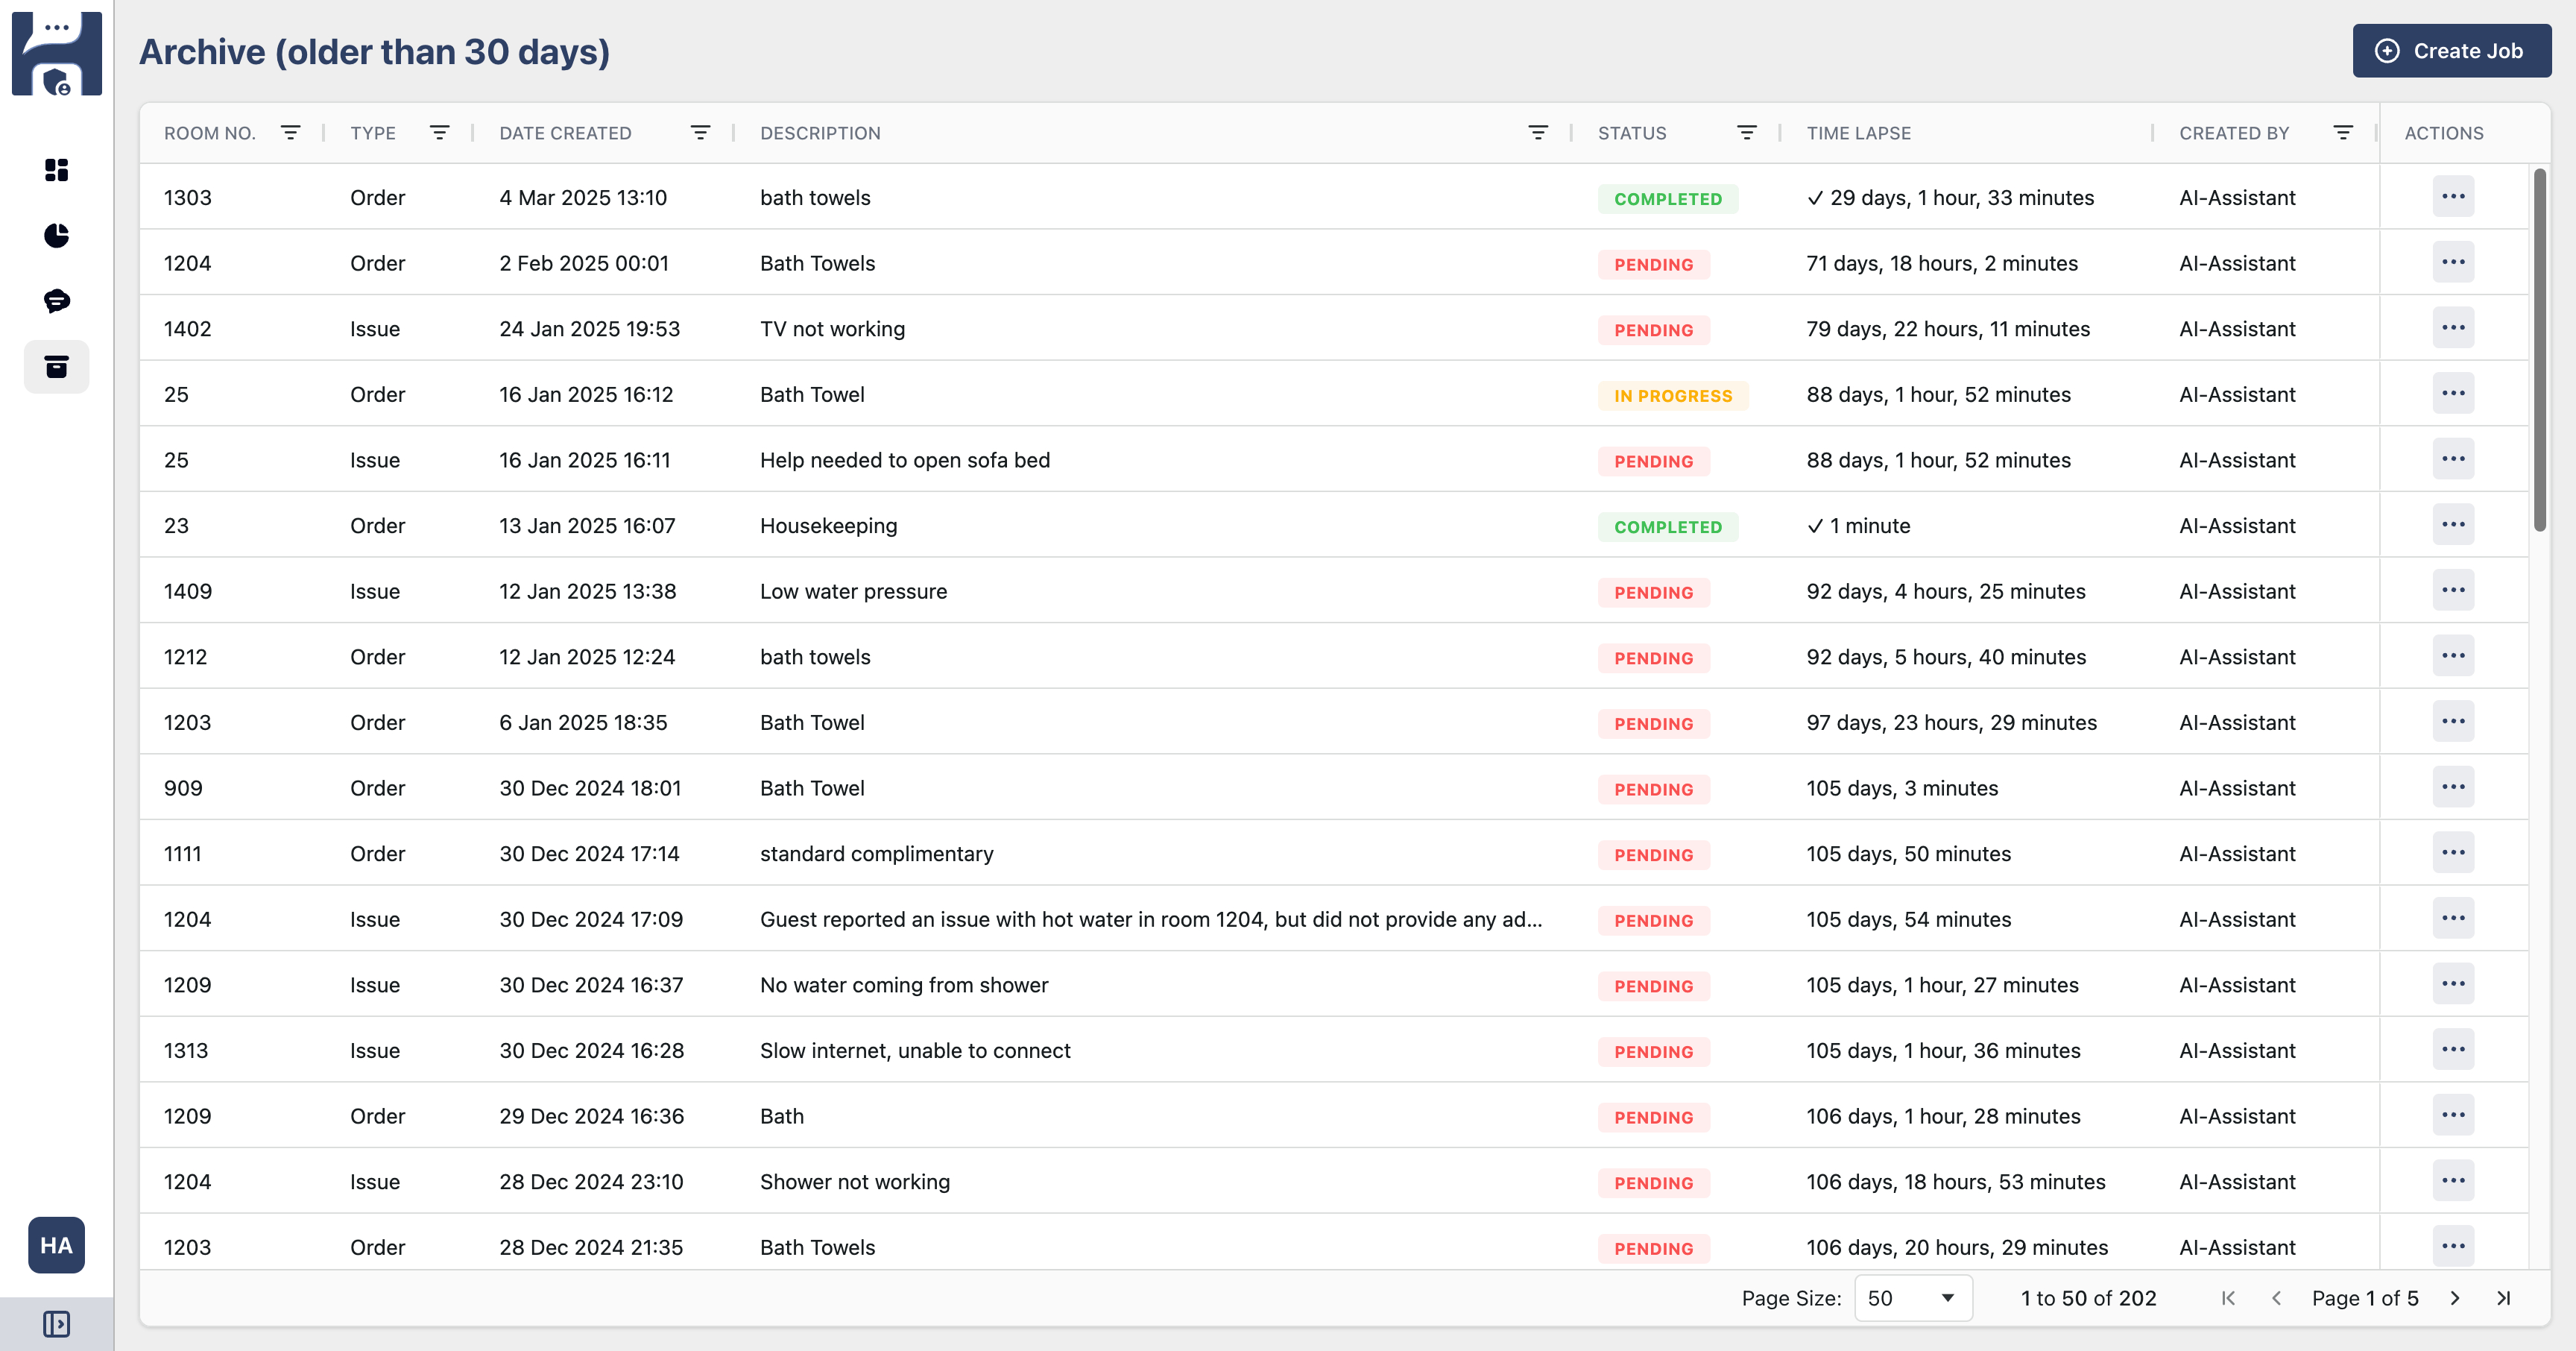Go to the previous page arrow
Viewport: 2576px width, 1351px height.
(2277, 1298)
